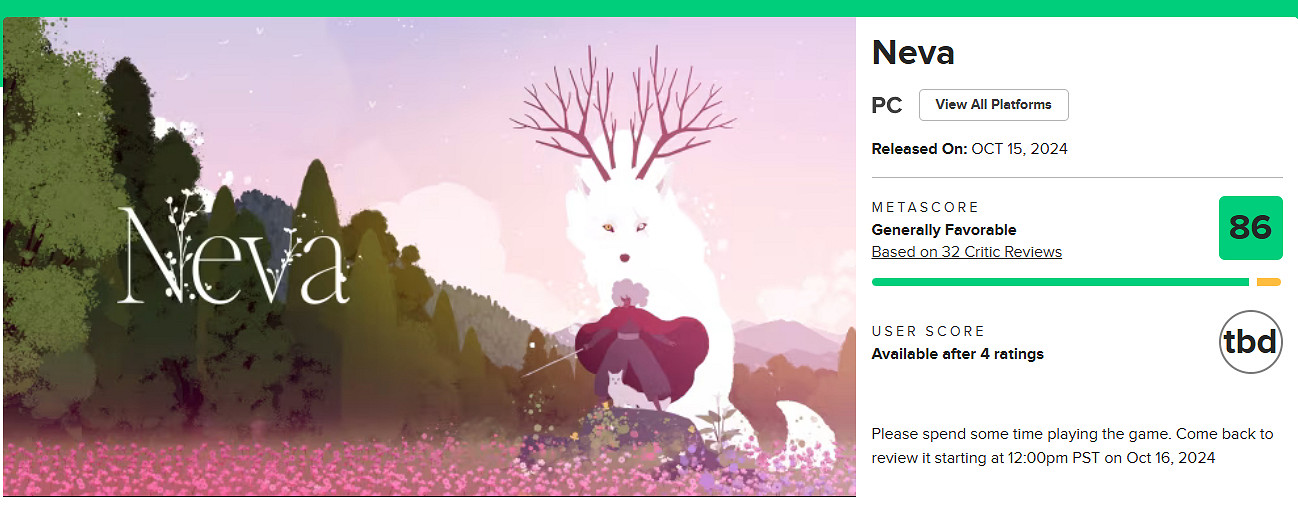The width and height of the screenshot is (1298, 507).
Task: Click the PC platform label
Action: coord(887,105)
